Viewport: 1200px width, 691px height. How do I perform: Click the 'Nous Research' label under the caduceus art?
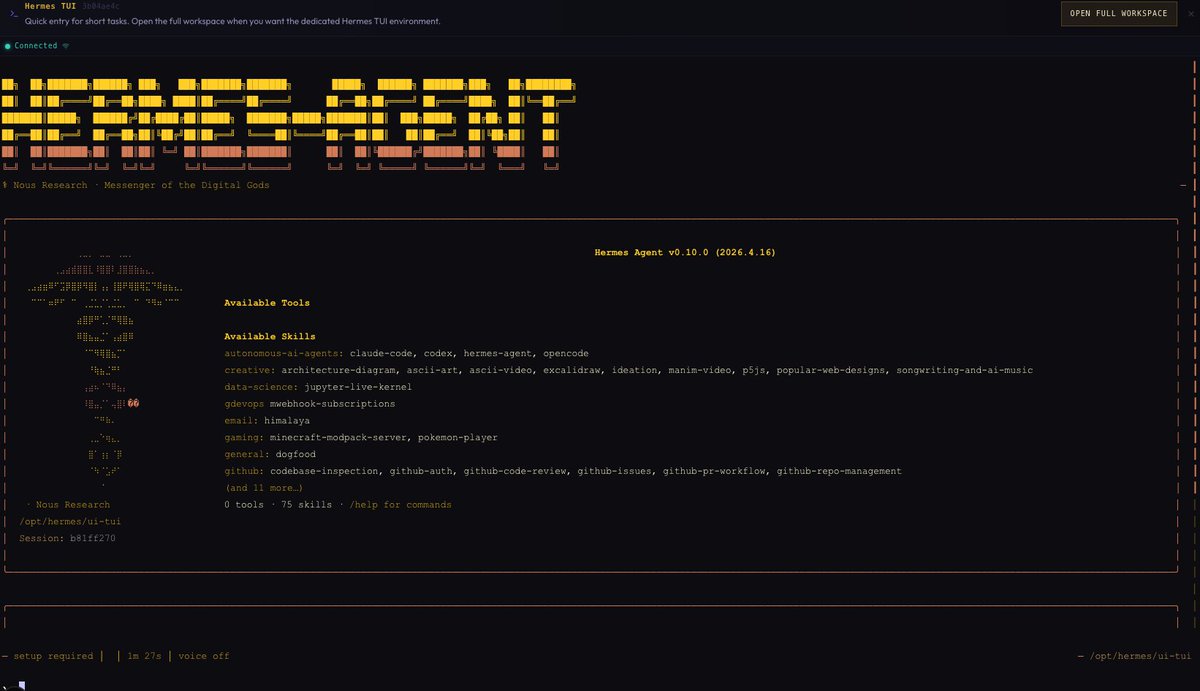(x=73, y=505)
